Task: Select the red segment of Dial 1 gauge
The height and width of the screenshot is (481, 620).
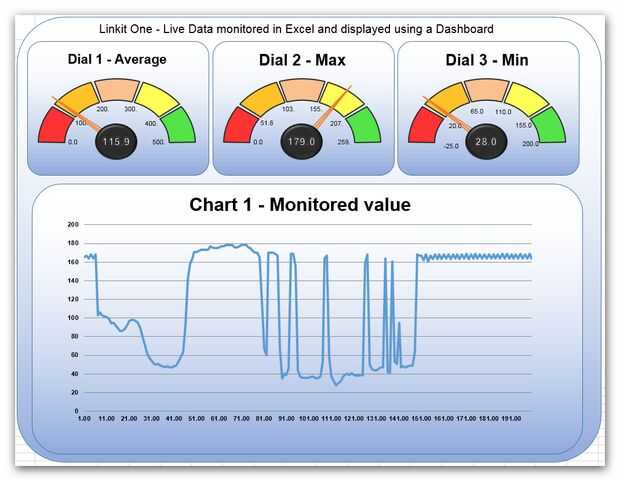Action: tap(55, 127)
